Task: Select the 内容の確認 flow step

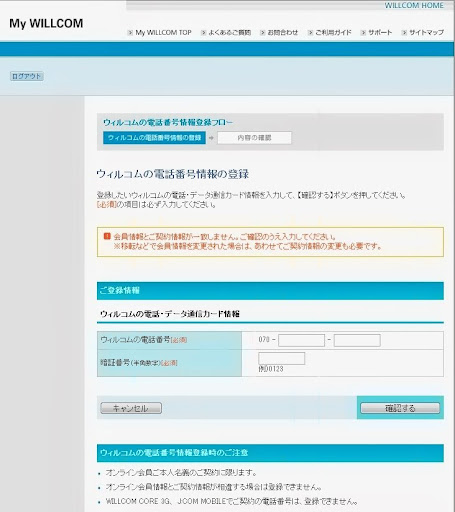Action: click(x=254, y=138)
